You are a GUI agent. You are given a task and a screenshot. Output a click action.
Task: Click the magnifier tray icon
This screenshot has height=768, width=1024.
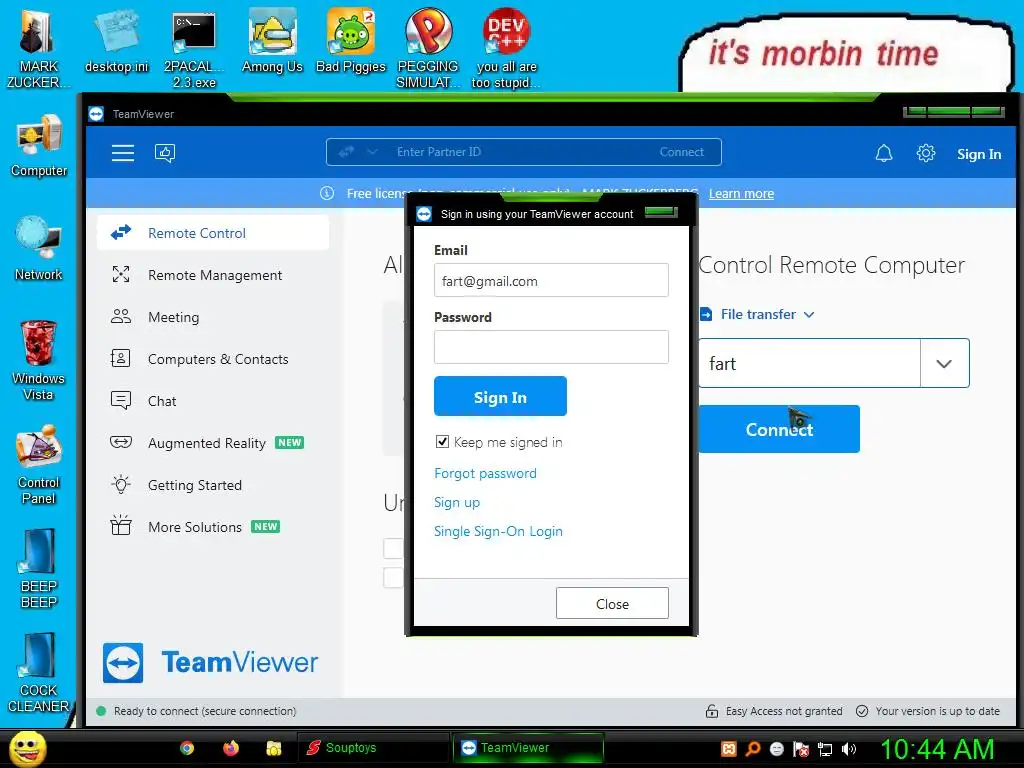tap(753, 749)
